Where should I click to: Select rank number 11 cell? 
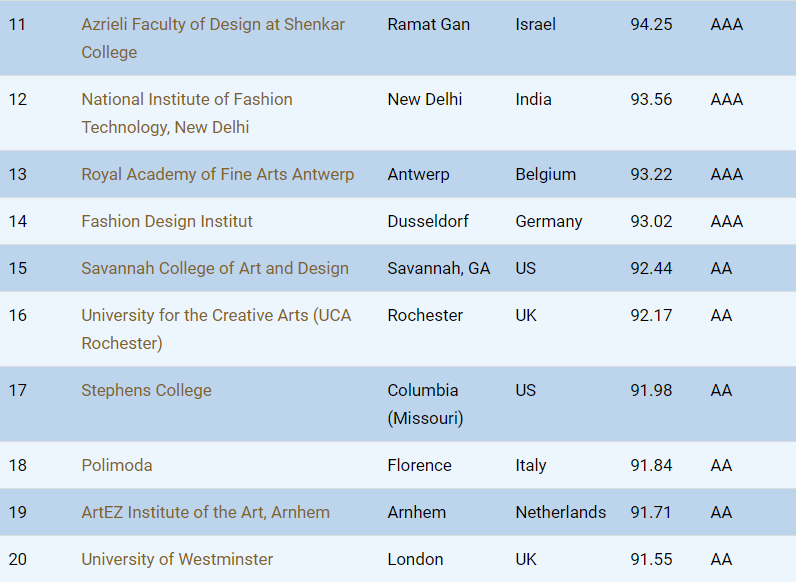coord(17,24)
